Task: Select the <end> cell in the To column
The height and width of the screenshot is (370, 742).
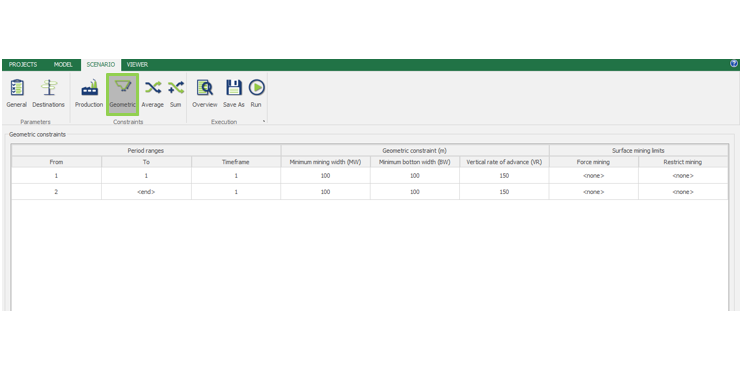Action: coord(146,192)
